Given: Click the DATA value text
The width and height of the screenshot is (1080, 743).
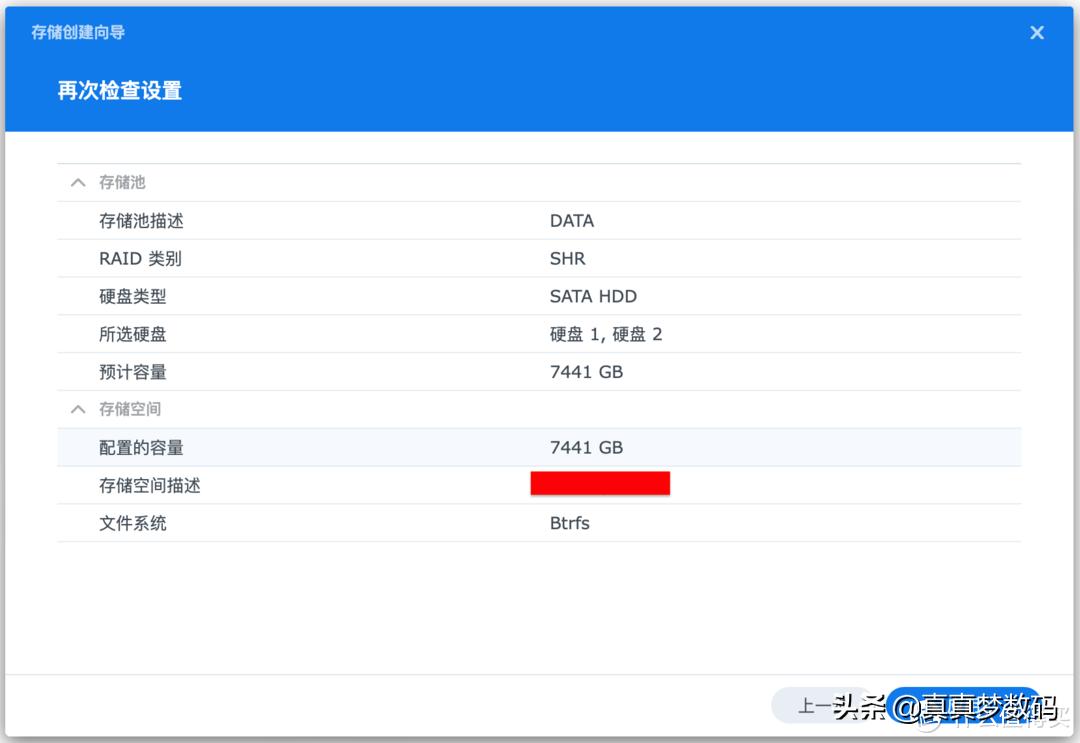Looking at the screenshot, I should tap(572, 220).
